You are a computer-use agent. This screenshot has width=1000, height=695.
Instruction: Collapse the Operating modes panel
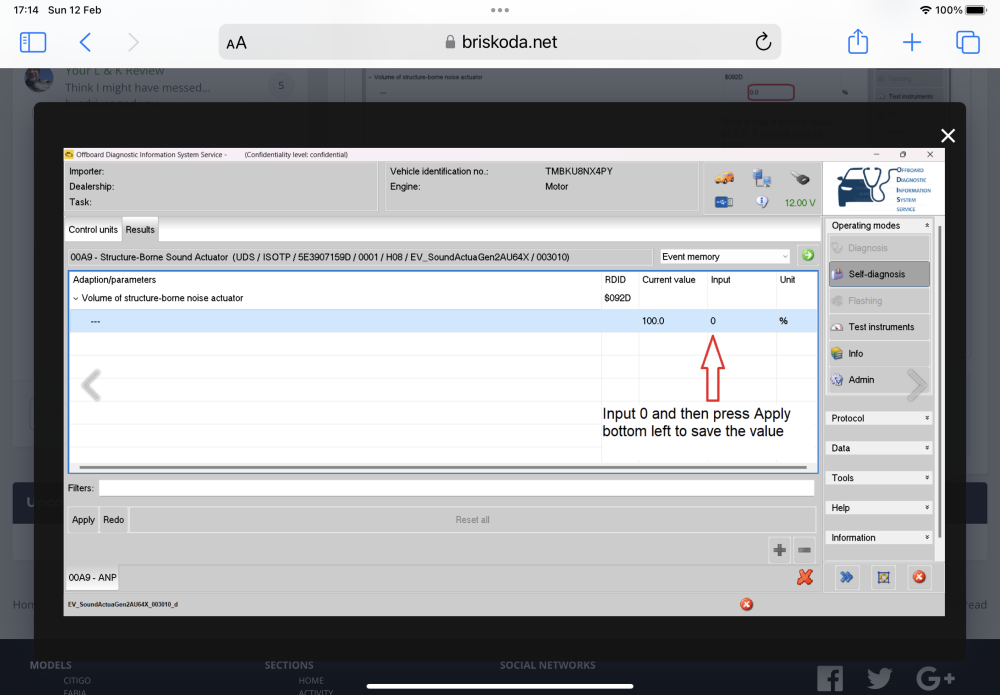tap(927, 226)
